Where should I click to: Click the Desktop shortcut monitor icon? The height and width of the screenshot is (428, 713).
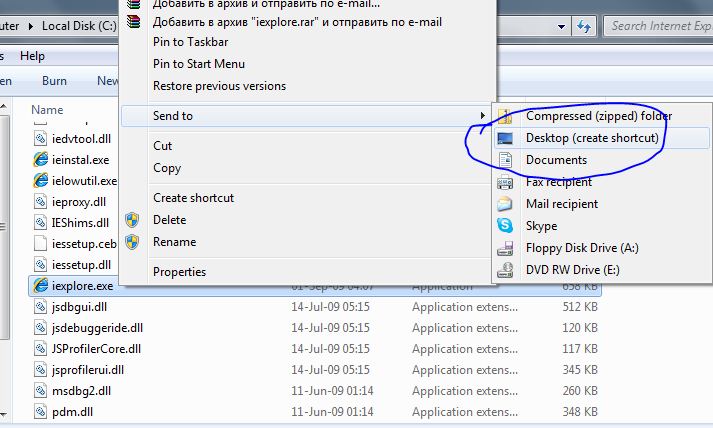pyautogui.click(x=505, y=138)
